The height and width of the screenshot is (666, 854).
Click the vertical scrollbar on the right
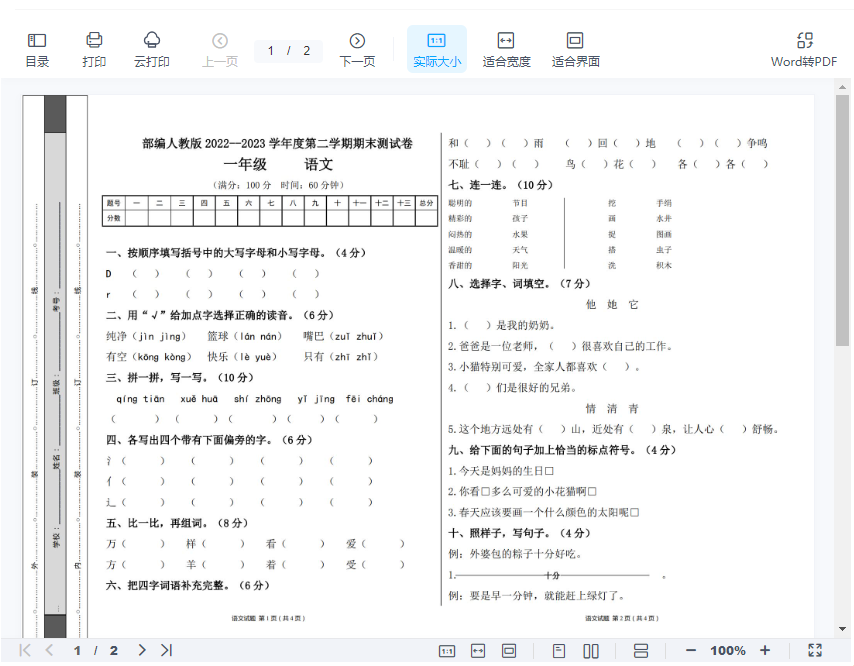click(x=843, y=220)
